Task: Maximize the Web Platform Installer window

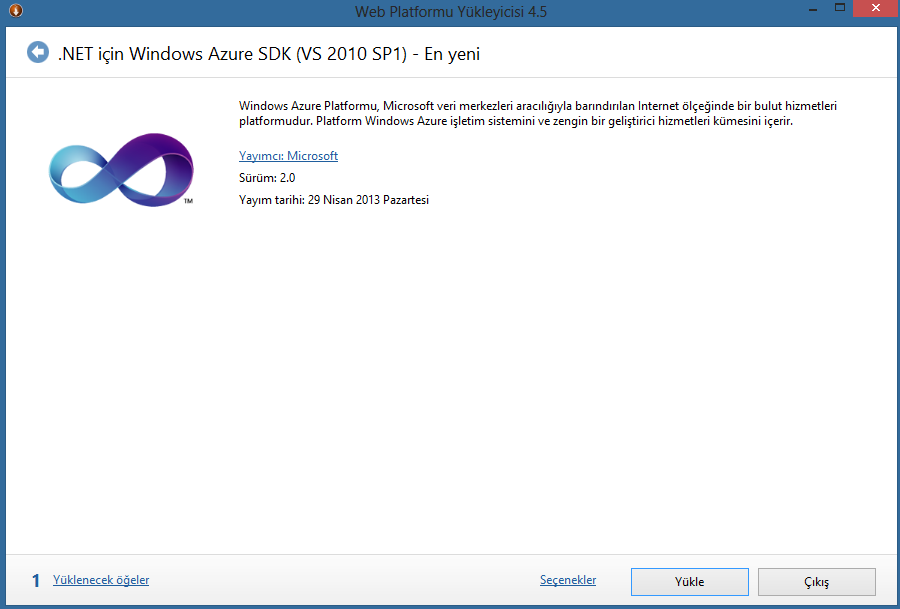Action: (x=840, y=8)
